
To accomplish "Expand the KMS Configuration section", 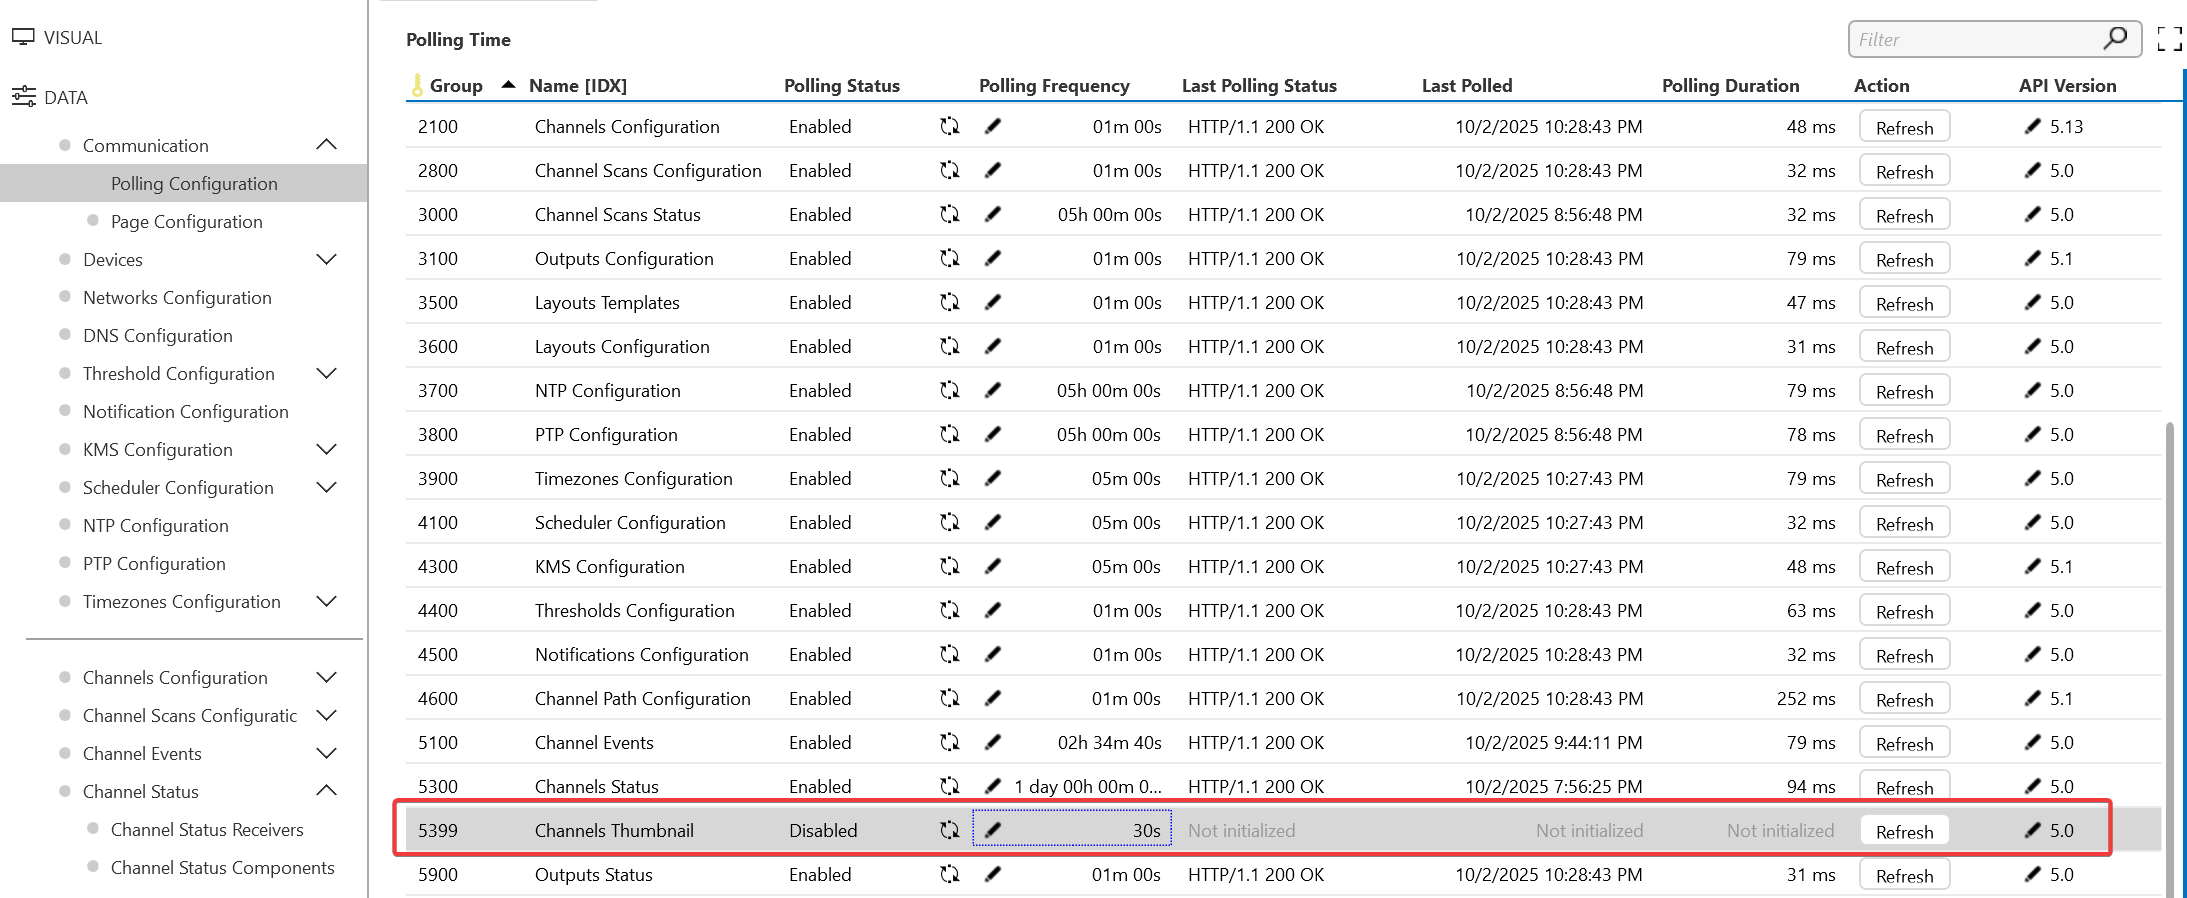I will 326,450.
